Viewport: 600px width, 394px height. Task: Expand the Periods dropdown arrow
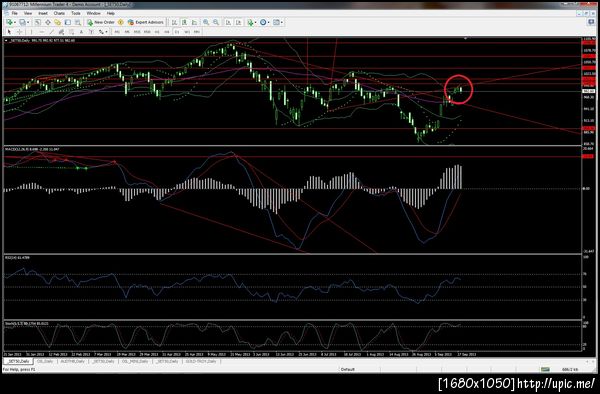[x=269, y=23]
